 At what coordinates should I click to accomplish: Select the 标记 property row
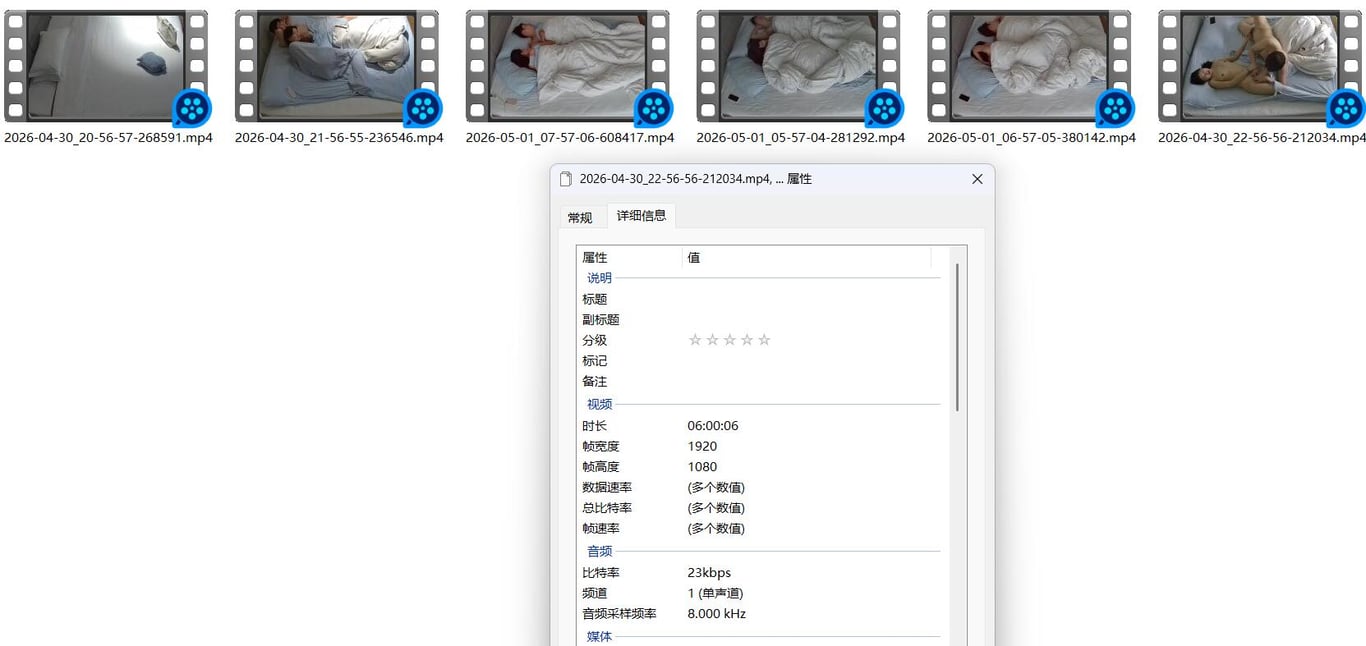[761, 361]
